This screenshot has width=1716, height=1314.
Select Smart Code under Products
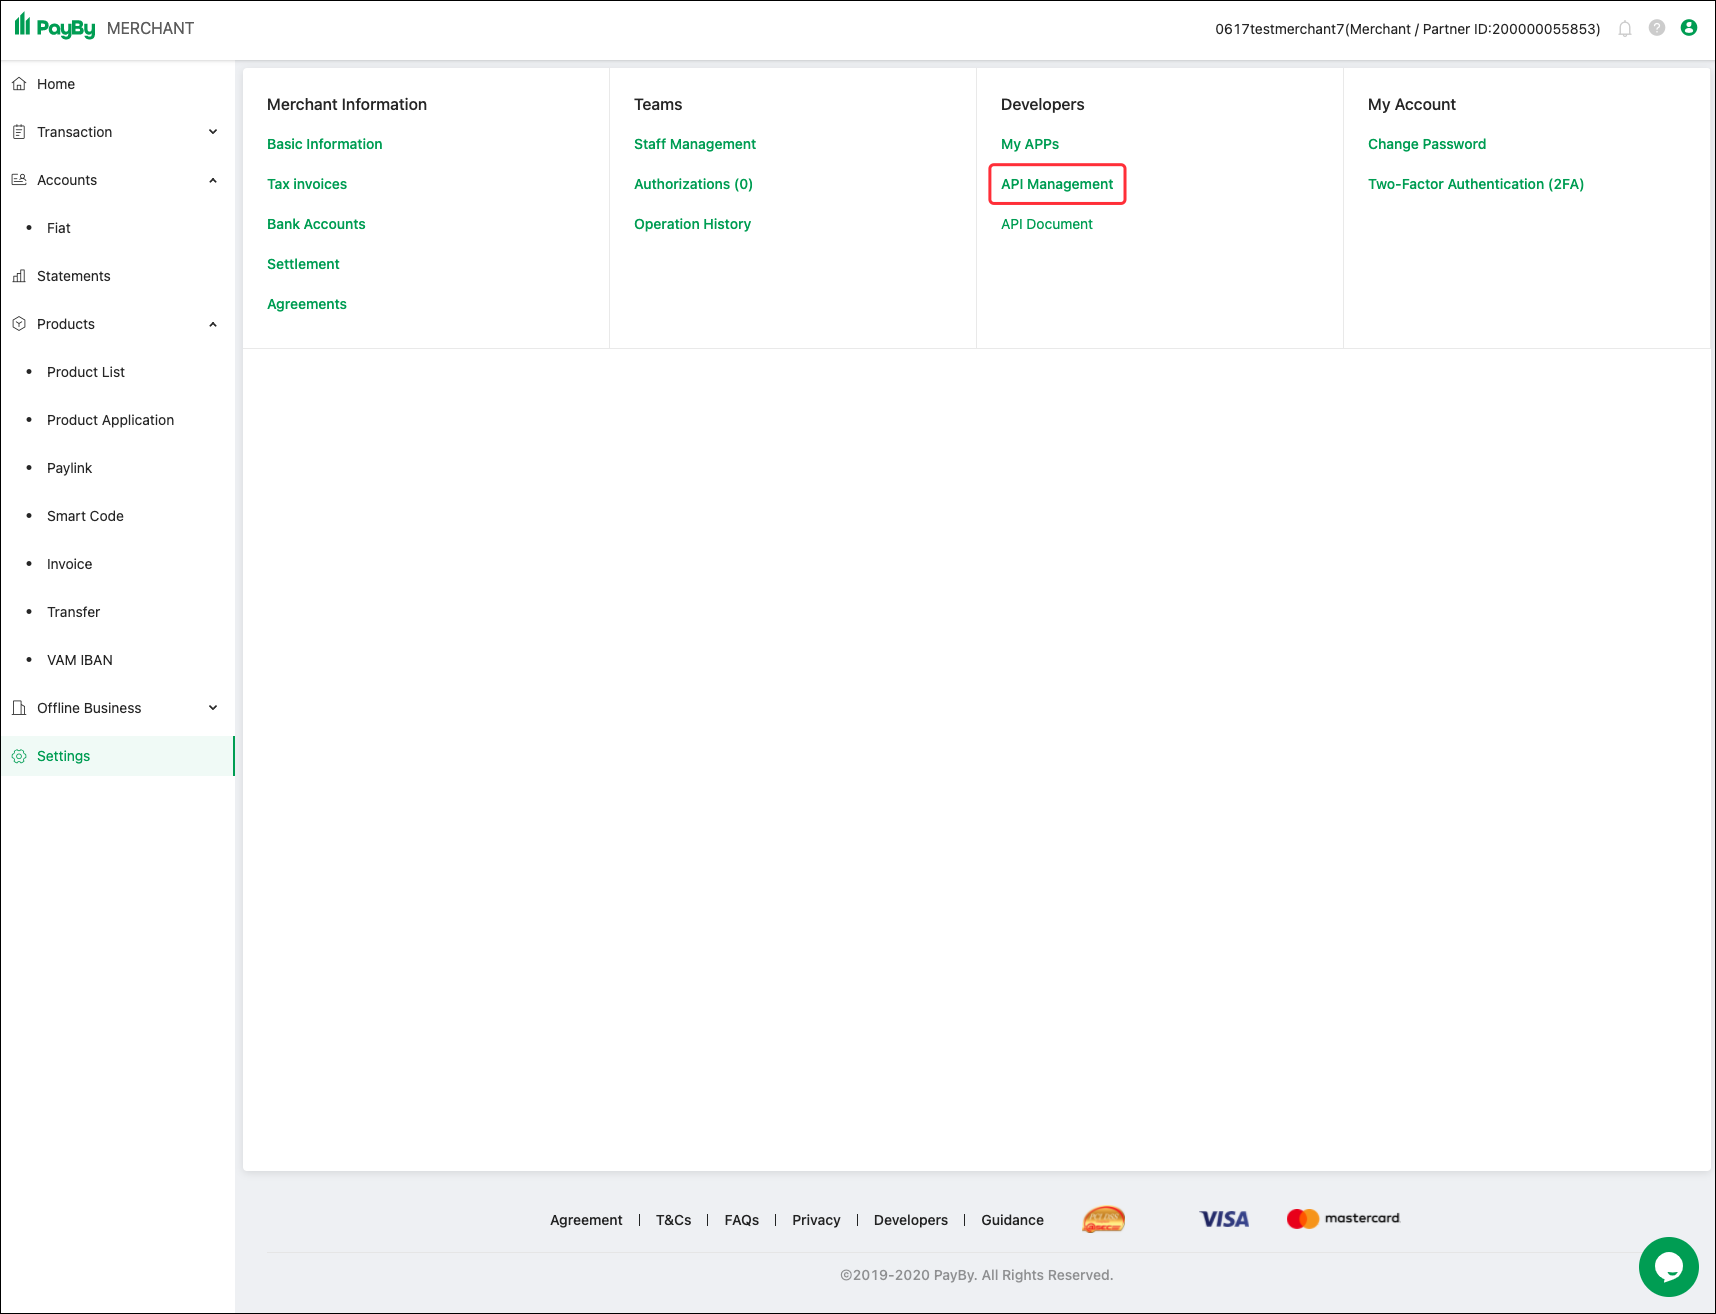tap(85, 516)
